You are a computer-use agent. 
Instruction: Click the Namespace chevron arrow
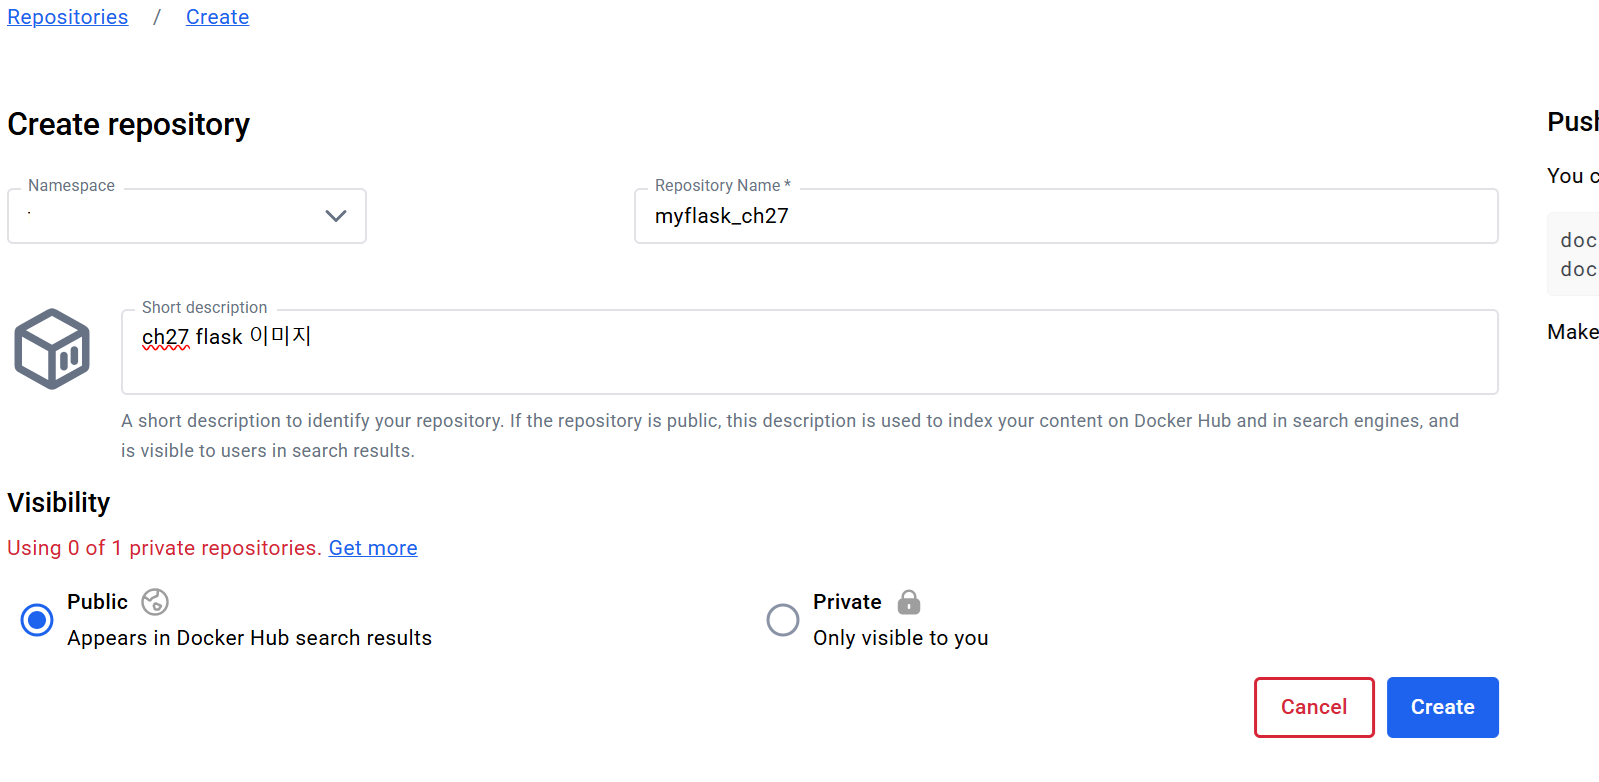(336, 216)
